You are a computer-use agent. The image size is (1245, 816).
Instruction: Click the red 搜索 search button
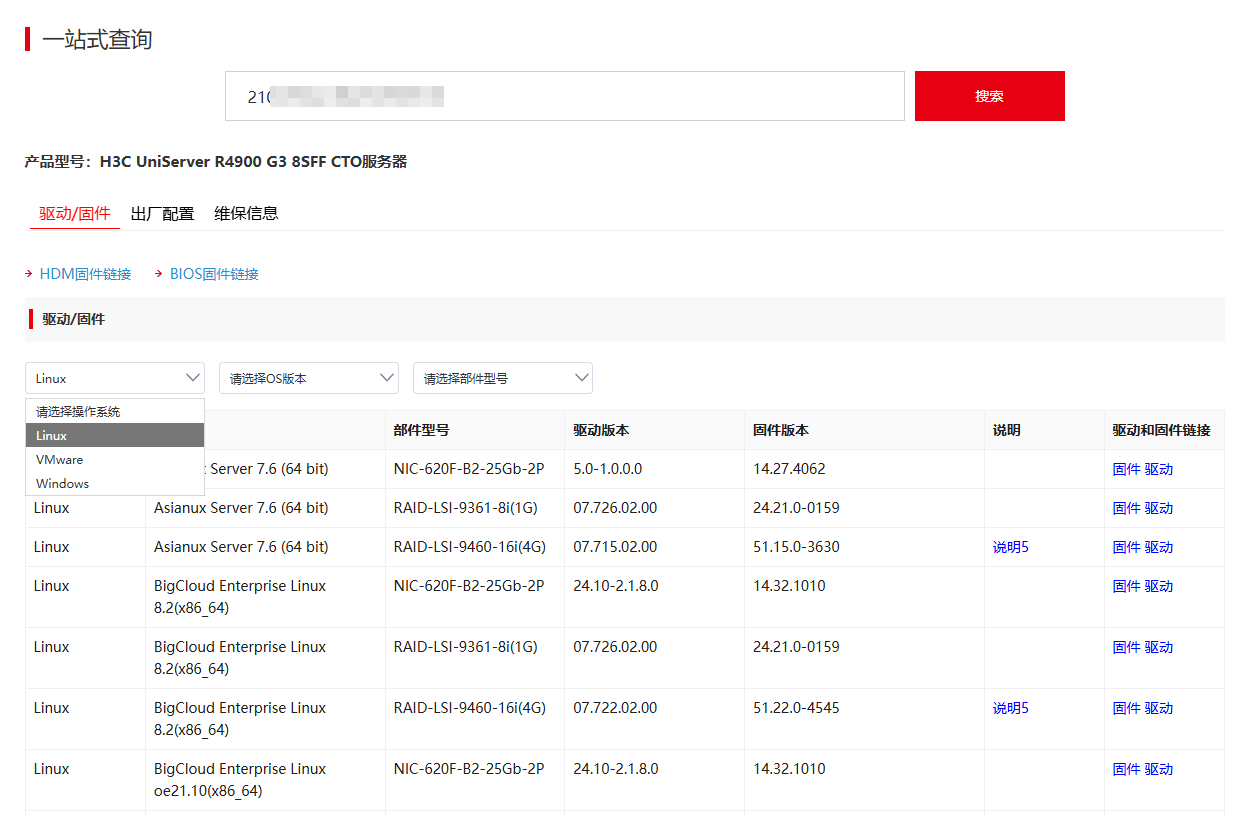point(989,96)
